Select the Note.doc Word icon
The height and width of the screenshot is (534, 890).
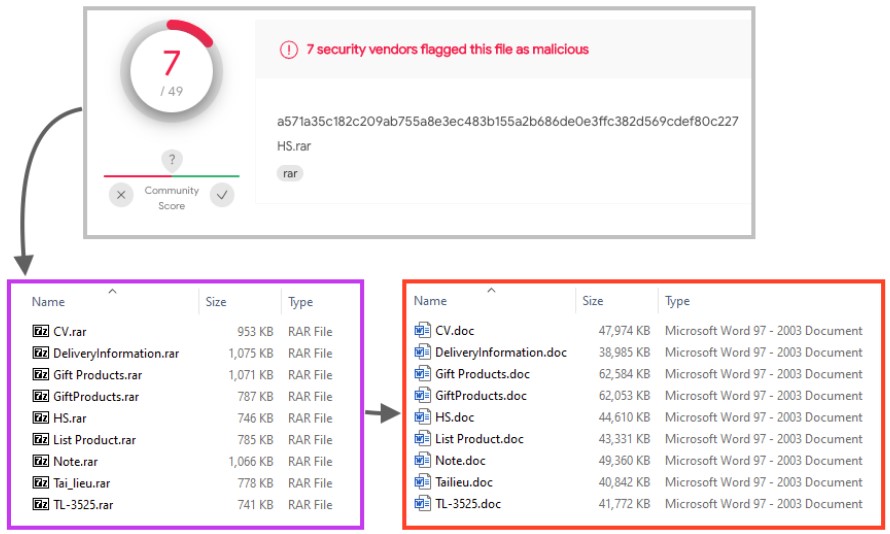pos(422,461)
